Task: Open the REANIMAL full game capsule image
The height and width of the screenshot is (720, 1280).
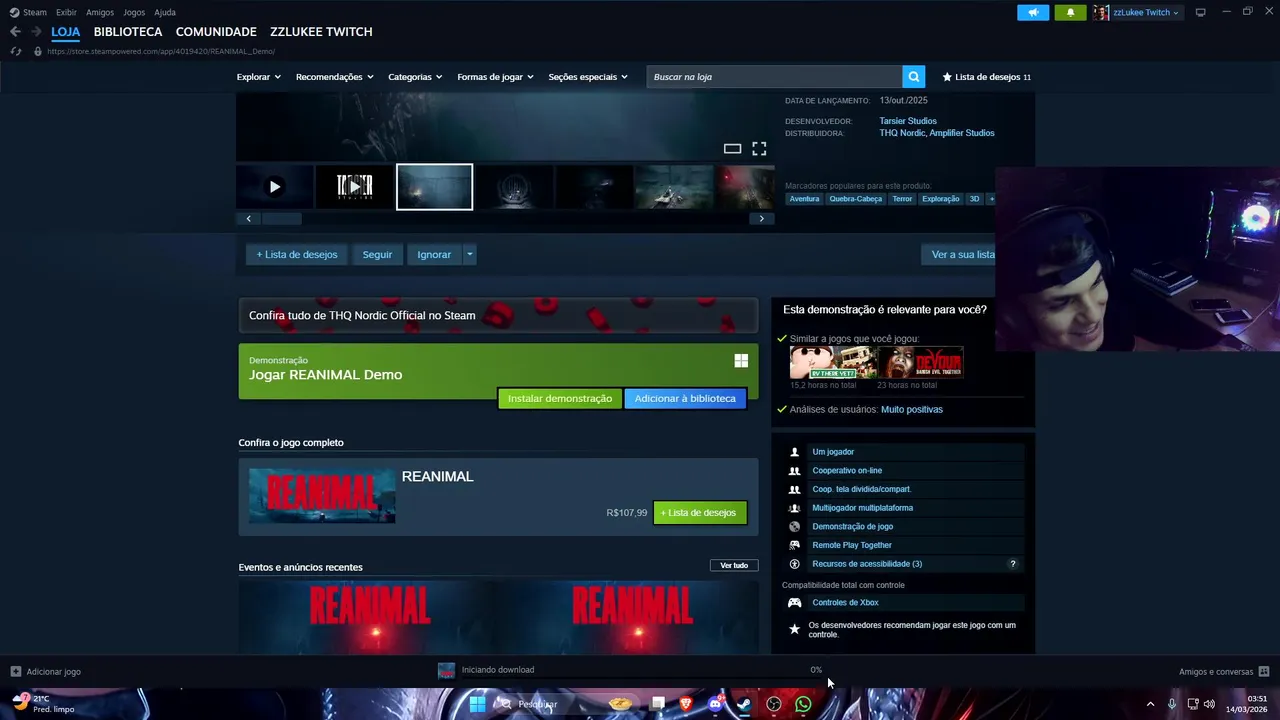Action: [x=322, y=496]
